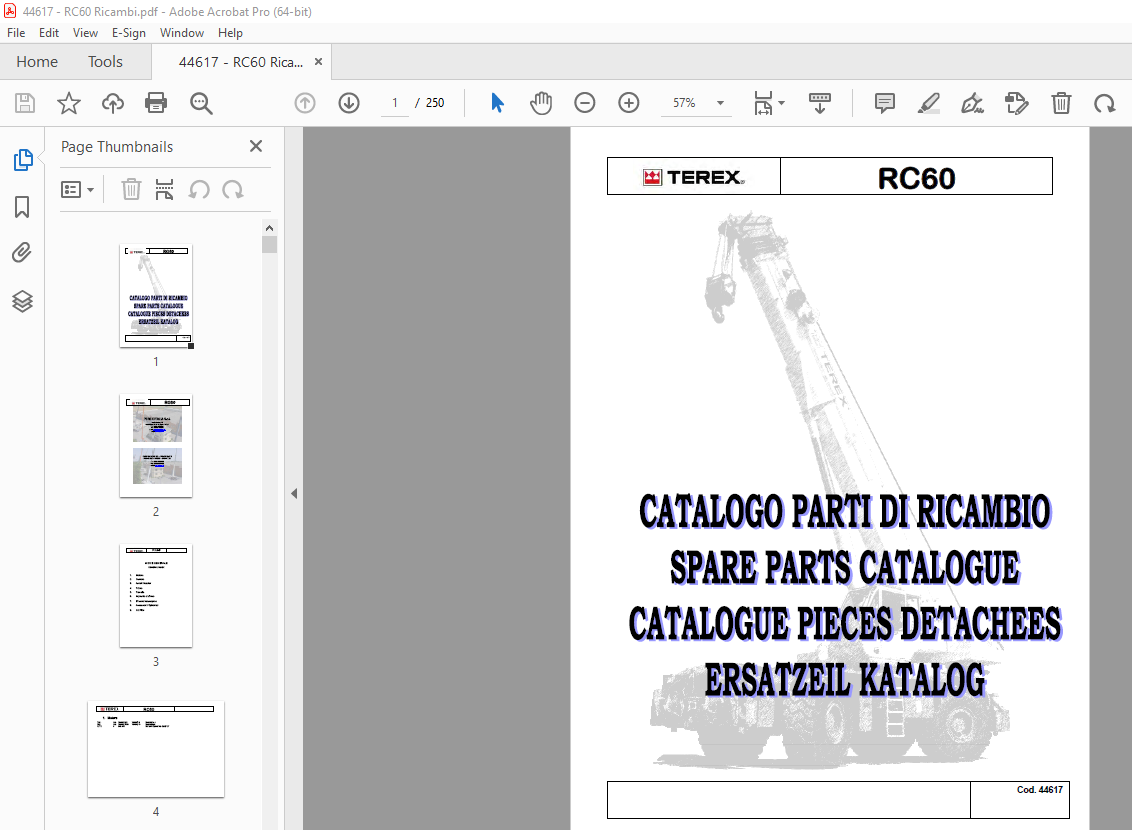Click the read mode scrolling icon
This screenshot has height=830, width=1132.
point(820,103)
